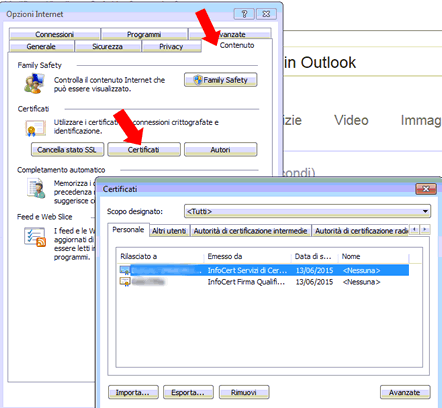Click the Esporta... button
The image size is (442, 408).
click(188, 392)
